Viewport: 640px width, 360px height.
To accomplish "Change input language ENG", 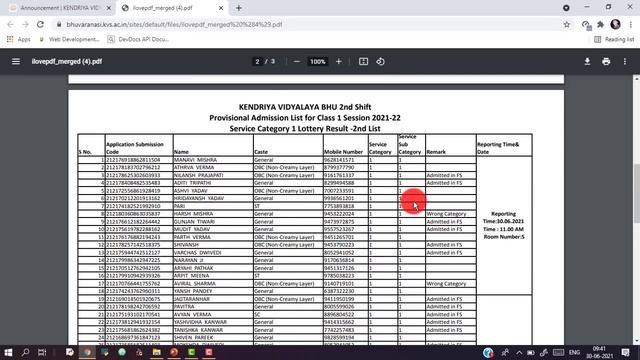I will pos(574,352).
